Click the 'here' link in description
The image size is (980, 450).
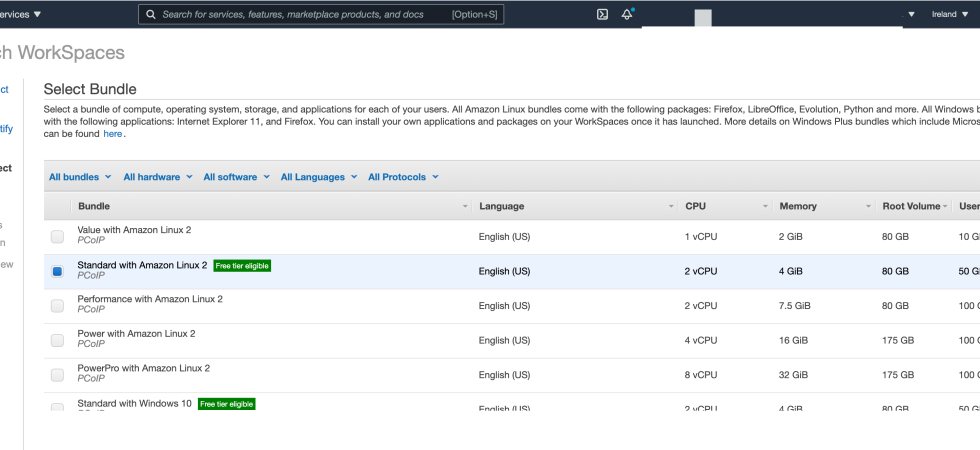112,134
